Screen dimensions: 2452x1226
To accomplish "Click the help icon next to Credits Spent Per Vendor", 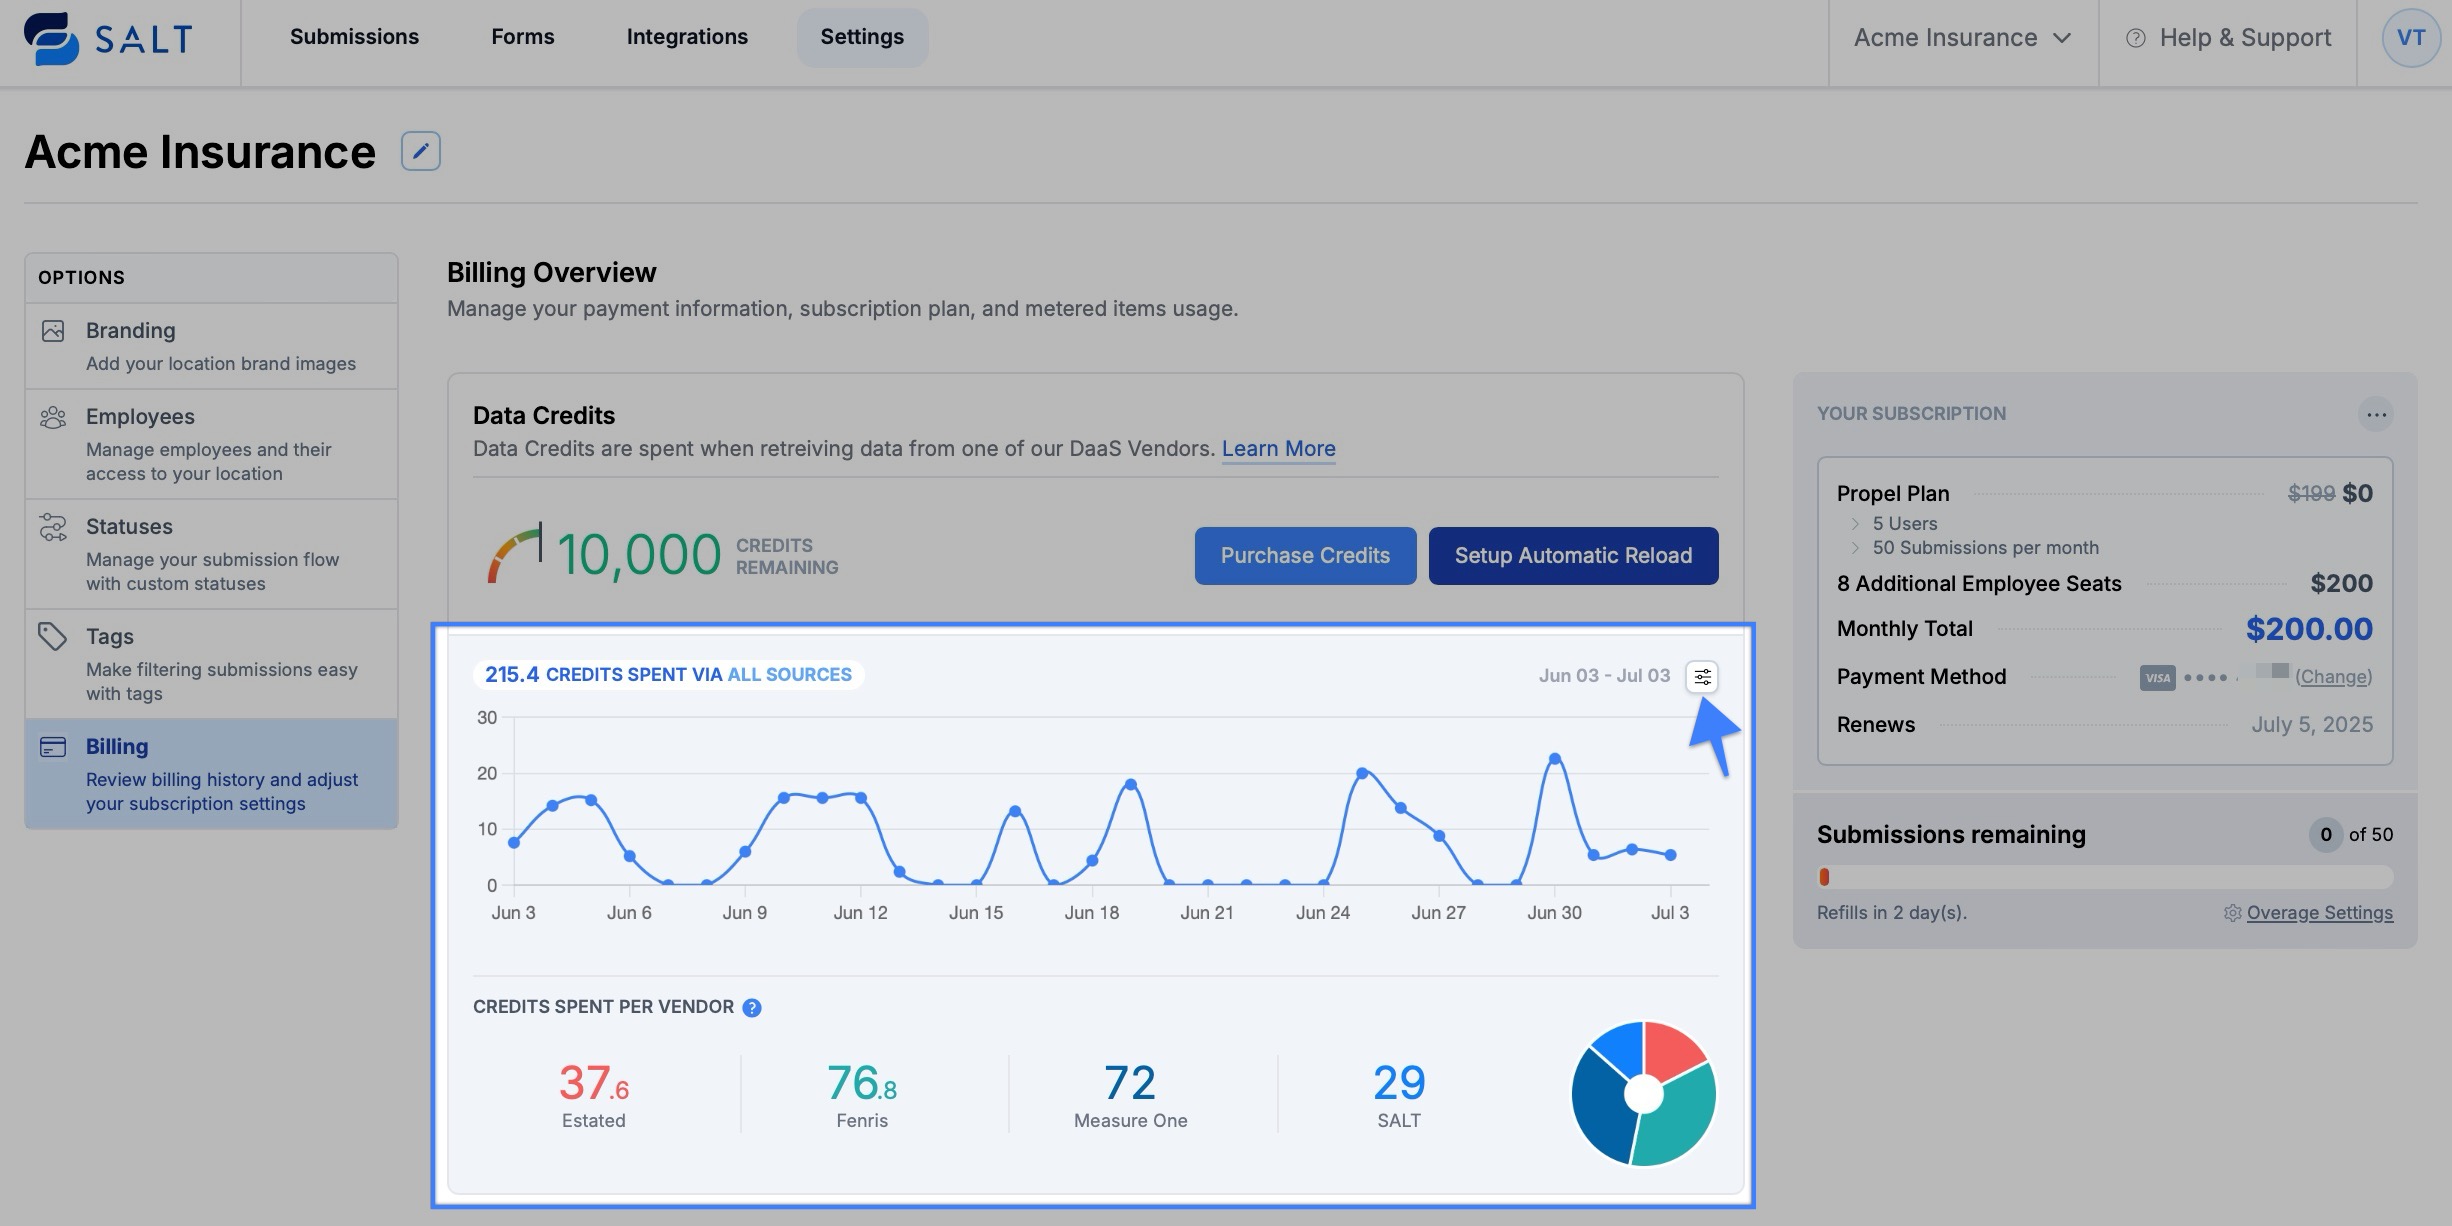I will 752,1008.
